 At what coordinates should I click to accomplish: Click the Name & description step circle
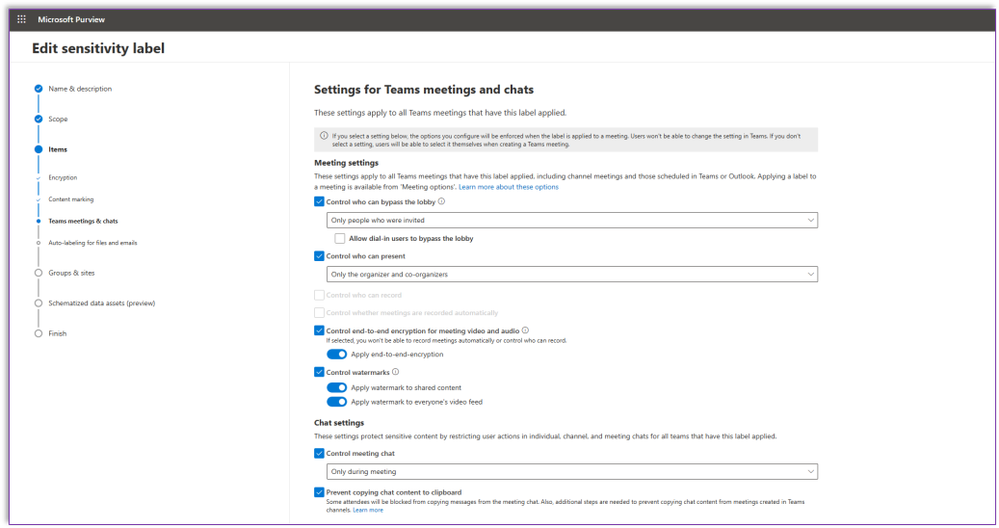(x=38, y=89)
